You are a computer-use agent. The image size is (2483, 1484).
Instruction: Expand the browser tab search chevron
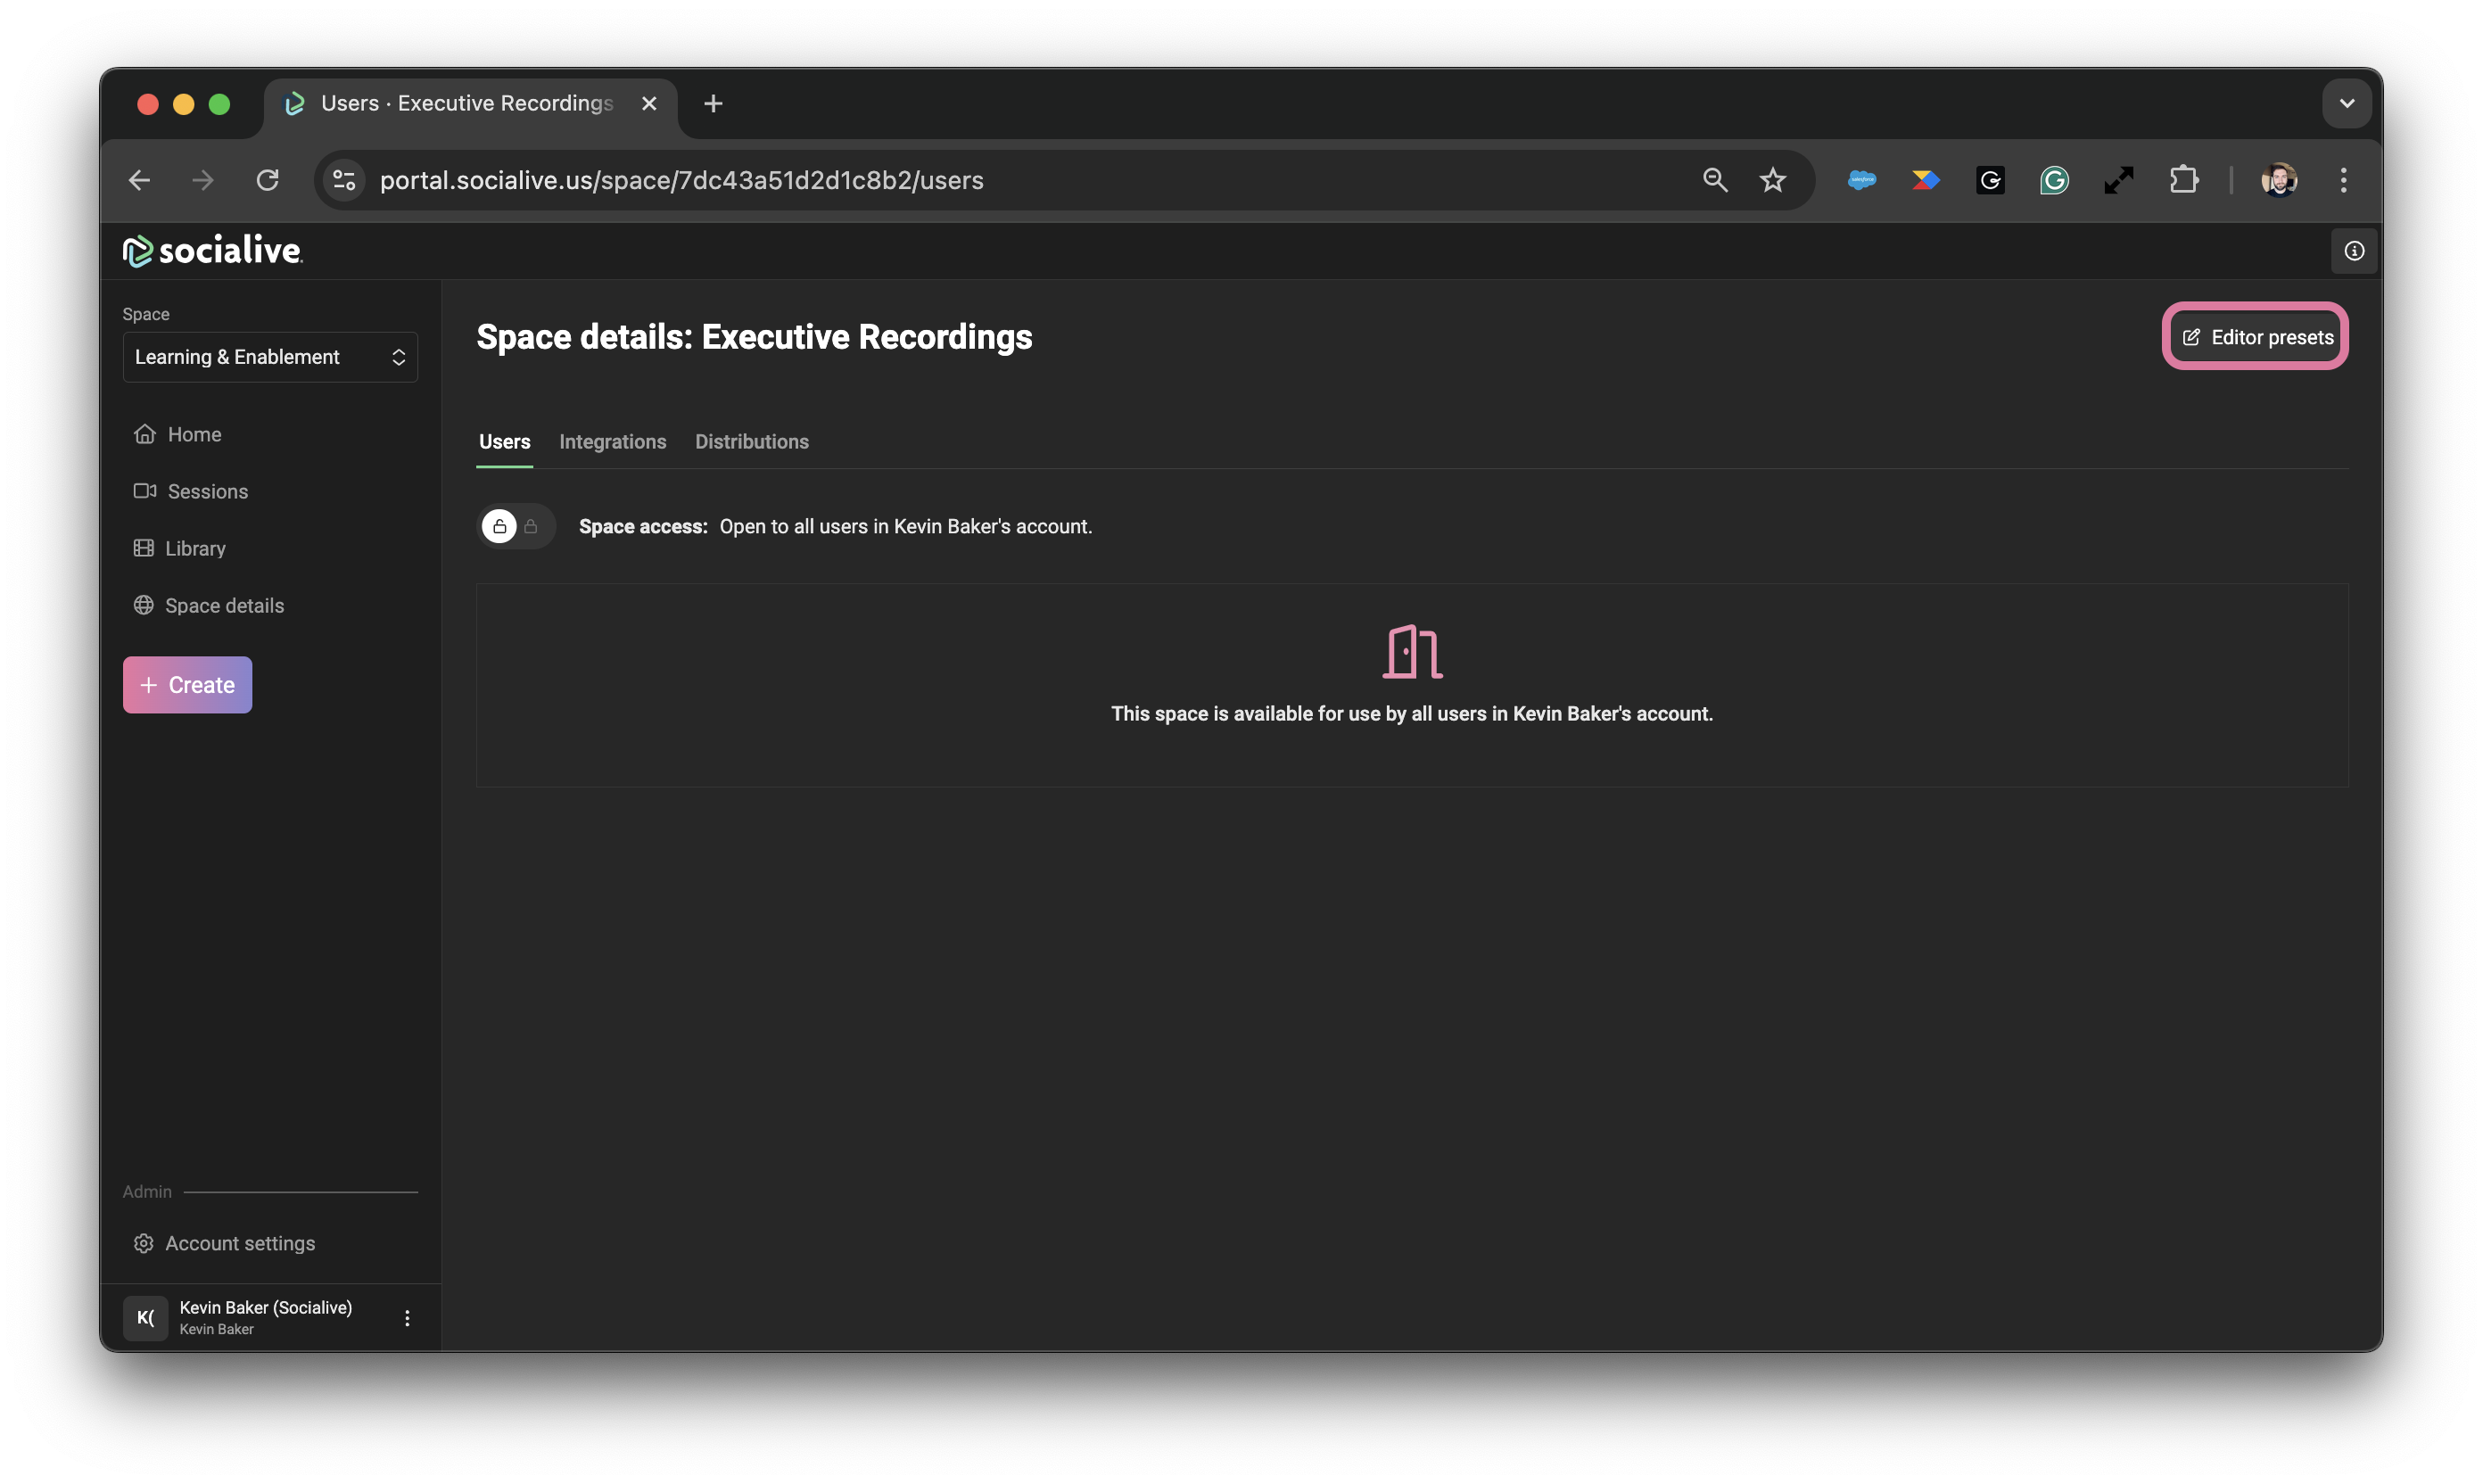pyautogui.click(x=2346, y=103)
